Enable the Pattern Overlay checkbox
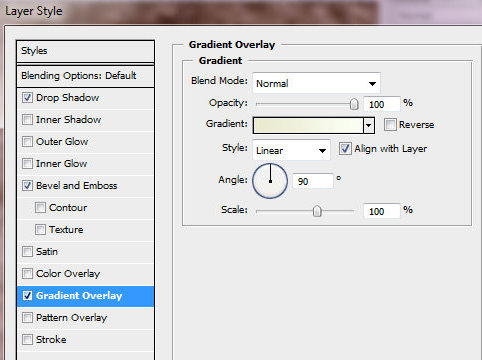 click(27, 318)
